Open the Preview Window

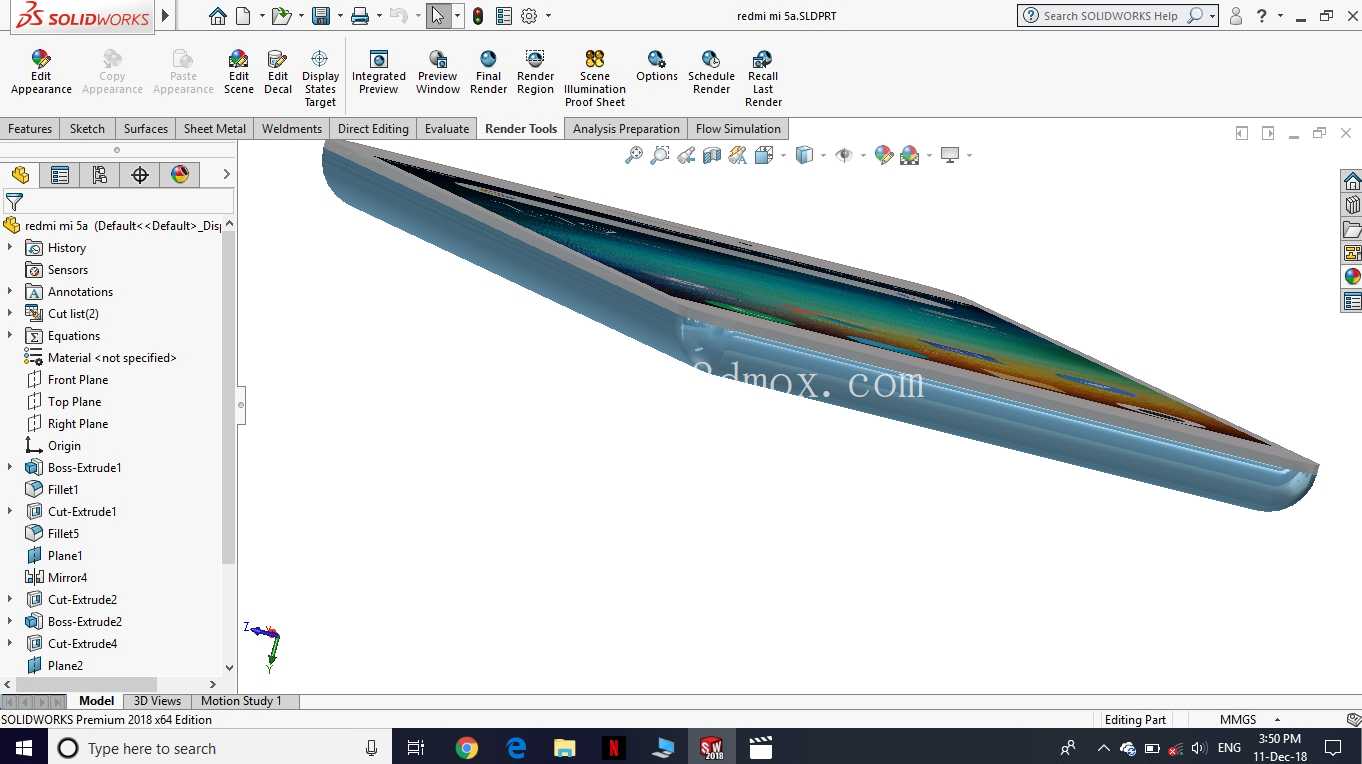click(438, 73)
